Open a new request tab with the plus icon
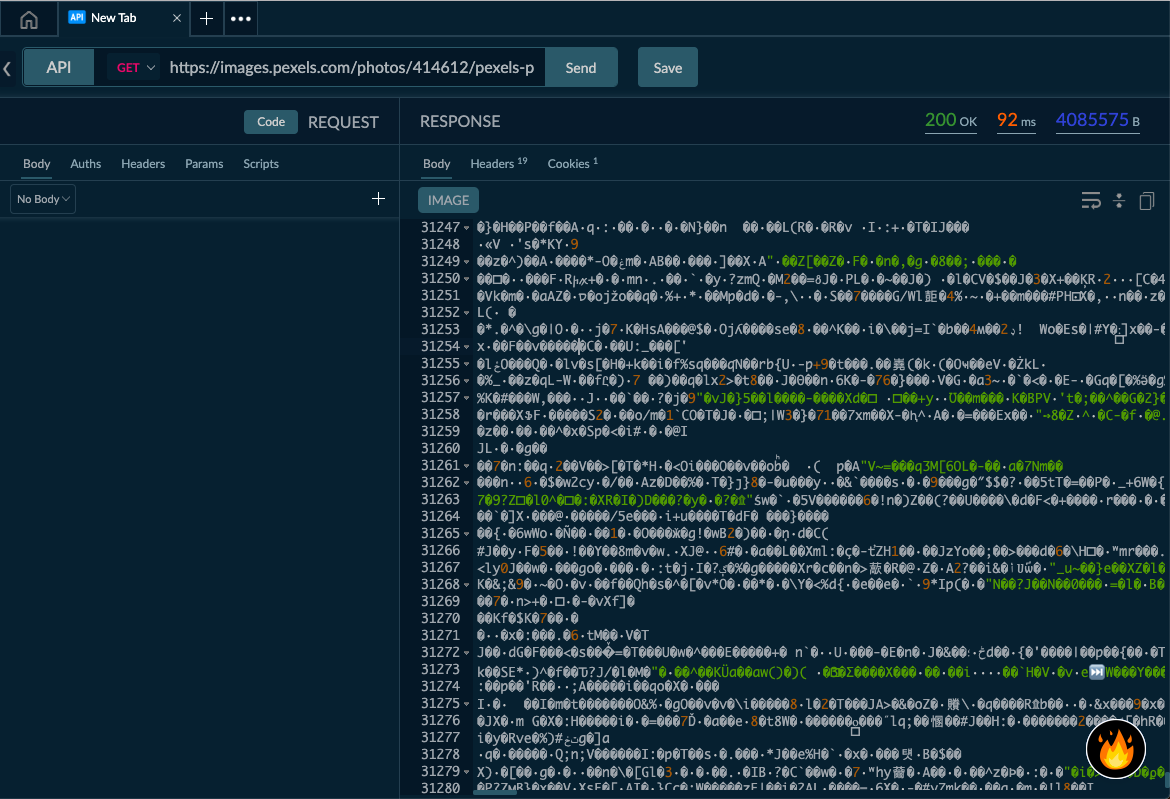This screenshot has width=1170, height=799. 207,18
